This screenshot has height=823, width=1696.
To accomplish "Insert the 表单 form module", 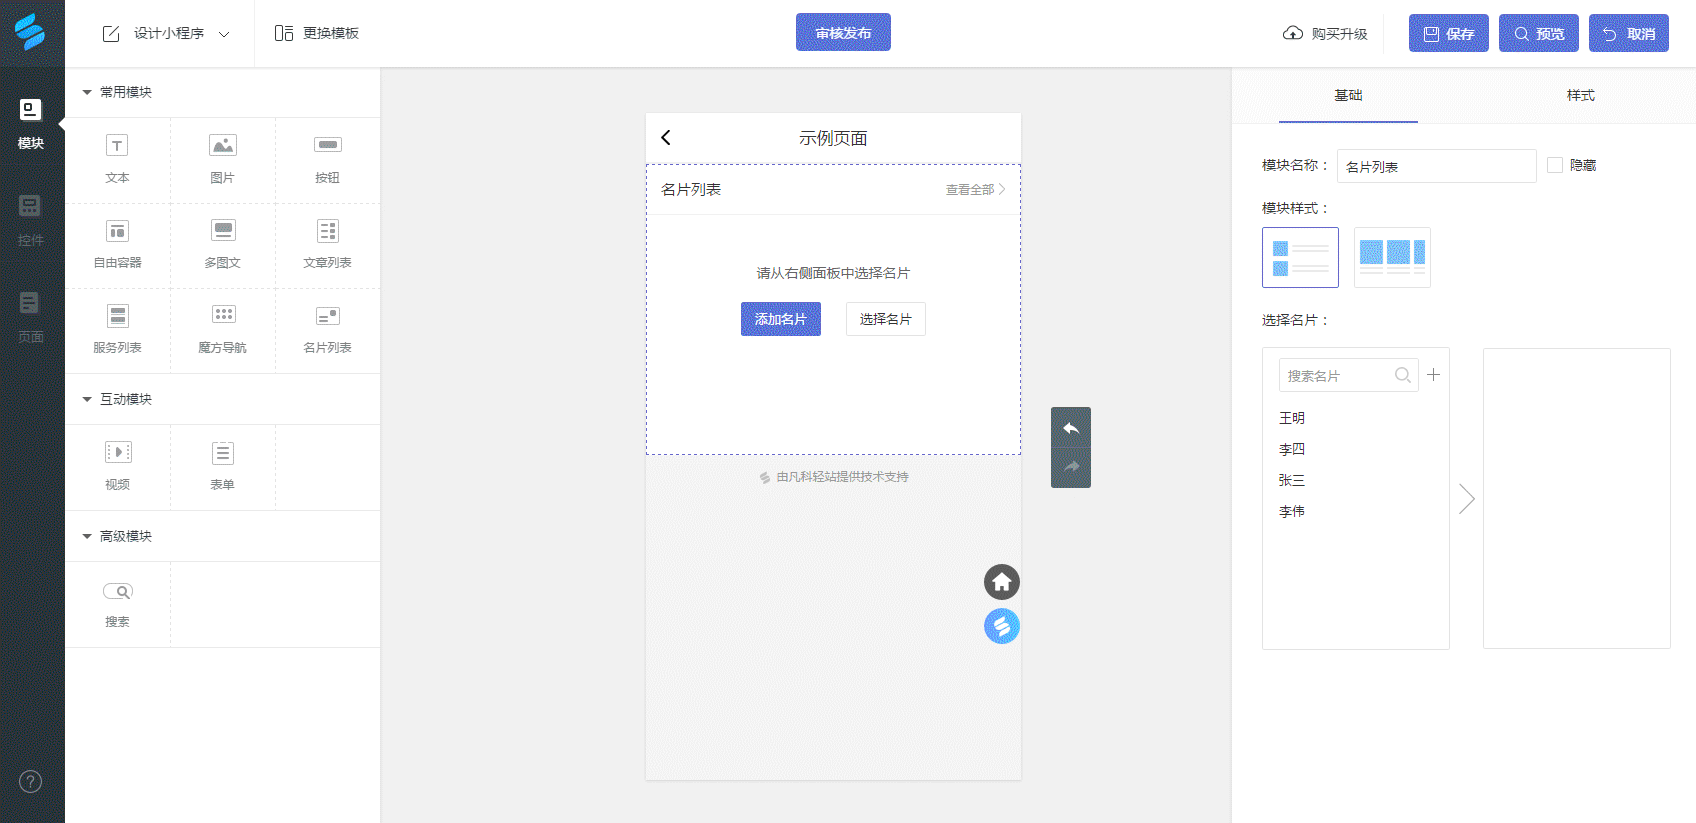I will tap(222, 467).
